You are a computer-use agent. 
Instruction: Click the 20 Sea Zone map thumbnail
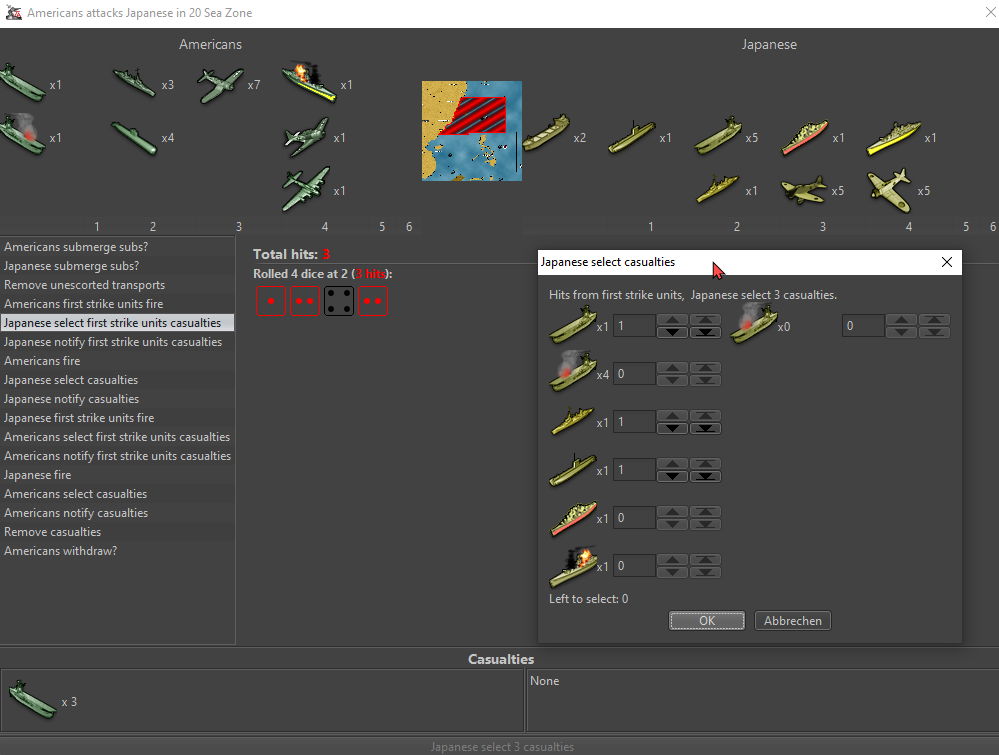point(471,131)
